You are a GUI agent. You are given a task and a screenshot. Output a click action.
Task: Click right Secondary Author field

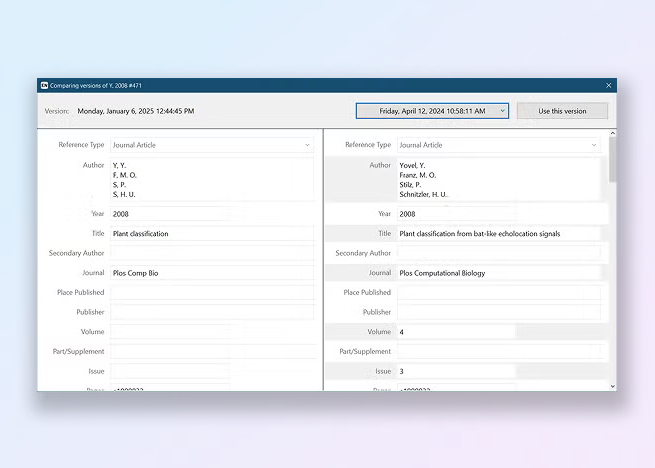[499, 253]
